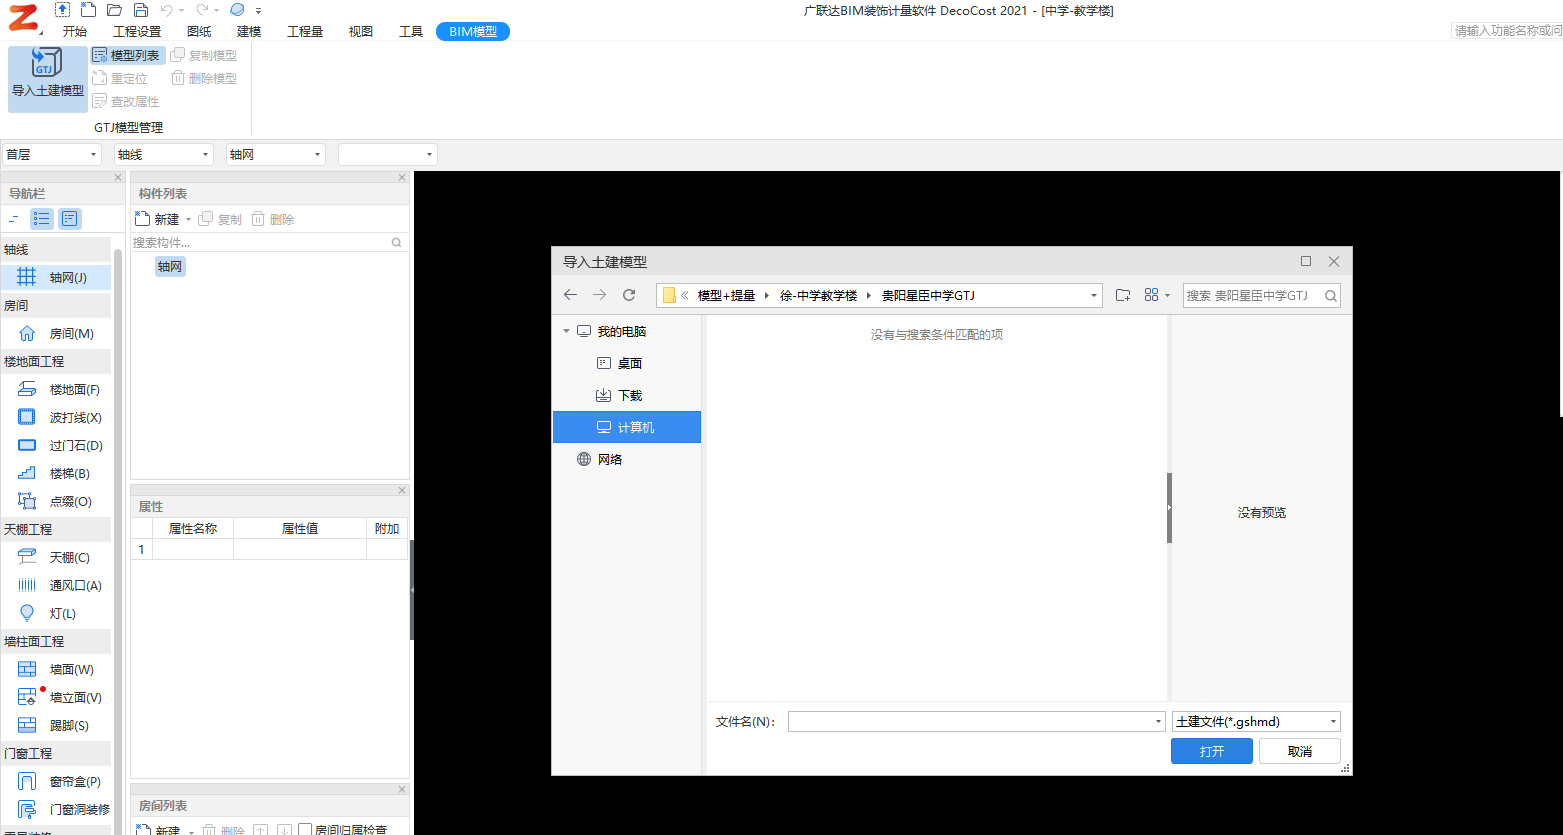The height and width of the screenshot is (835, 1563).
Task: Click the 复制模型 copy model icon
Action: pos(178,55)
